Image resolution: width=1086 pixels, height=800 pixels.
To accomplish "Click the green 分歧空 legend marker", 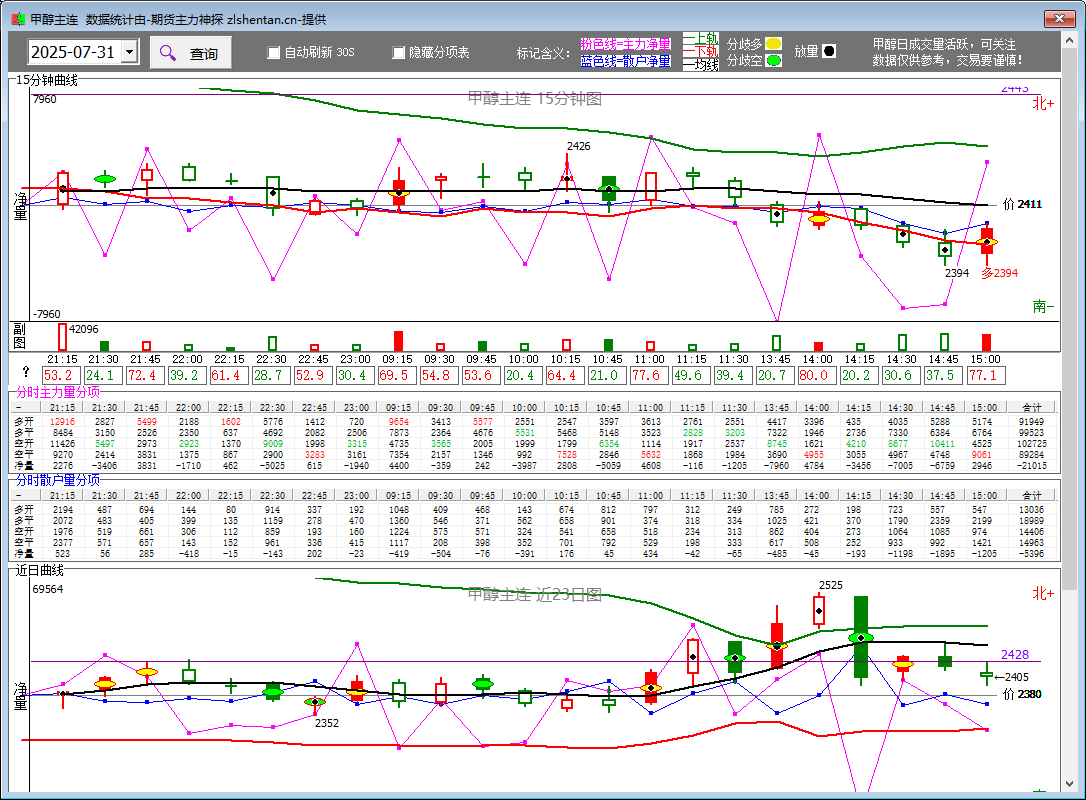I will pyautogui.click(x=773, y=61).
